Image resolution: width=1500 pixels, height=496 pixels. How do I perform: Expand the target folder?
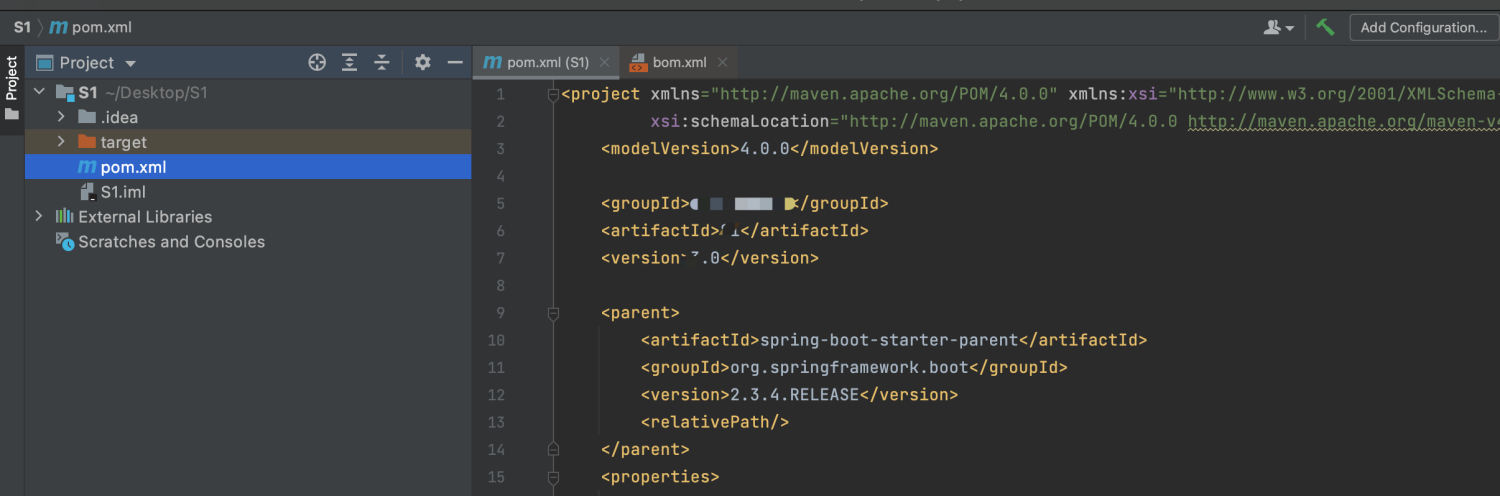[61, 142]
